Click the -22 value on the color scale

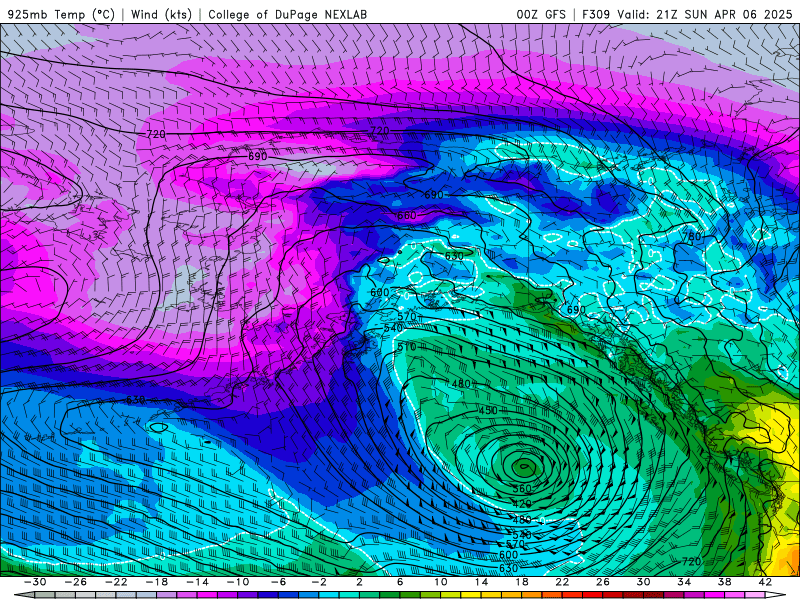point(116,582)
